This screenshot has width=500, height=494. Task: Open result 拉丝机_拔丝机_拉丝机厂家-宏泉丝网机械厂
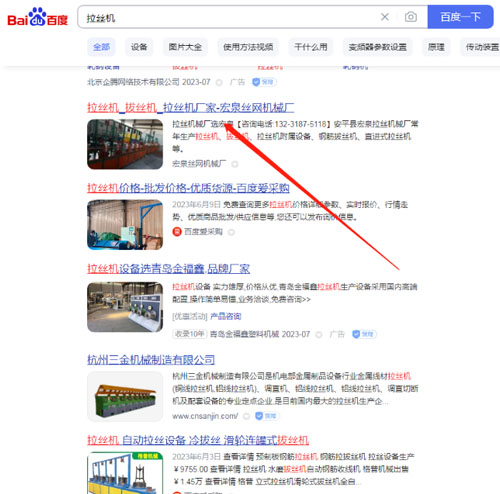coord(191,108)
